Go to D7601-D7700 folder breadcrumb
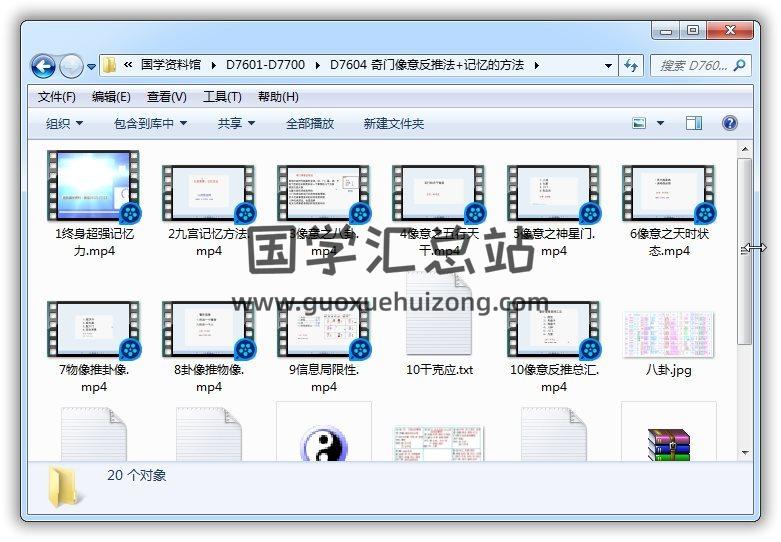The height and width of the screenshot is (542, 781). pyautogui.click(x=265, y=65)
